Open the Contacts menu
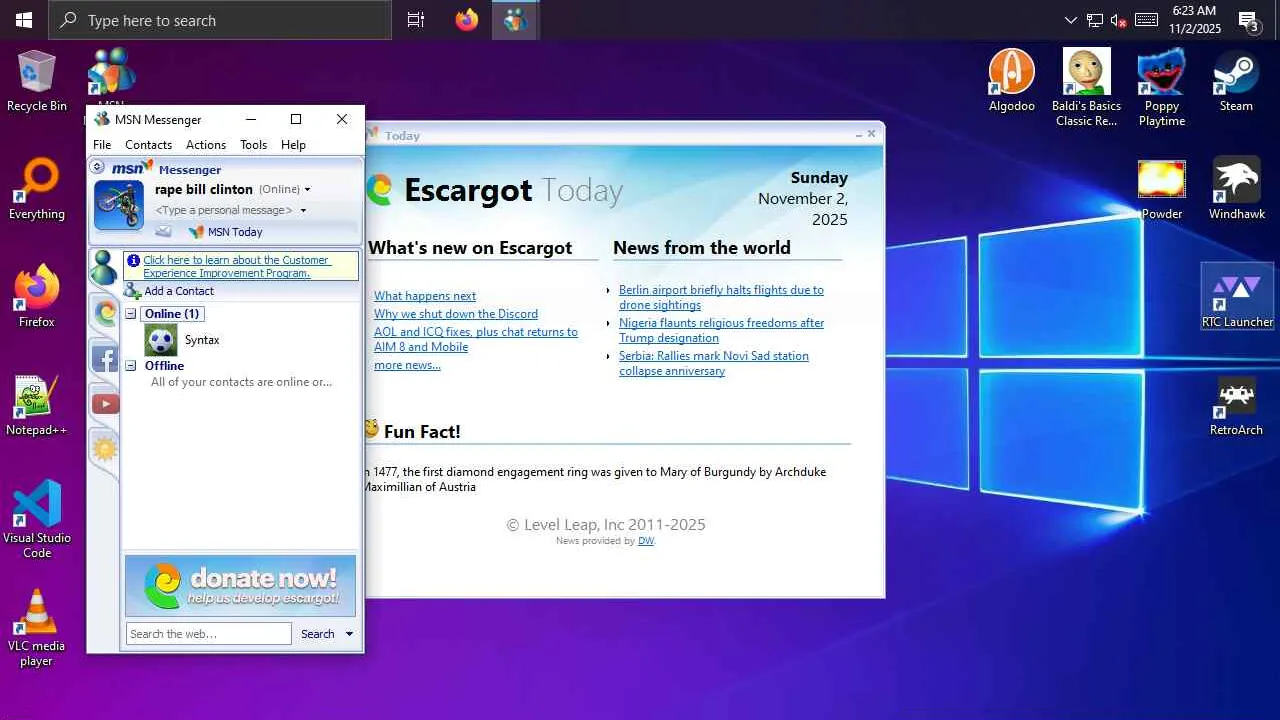The width and height of the screenshot is (1280, 720). point(148,145)
